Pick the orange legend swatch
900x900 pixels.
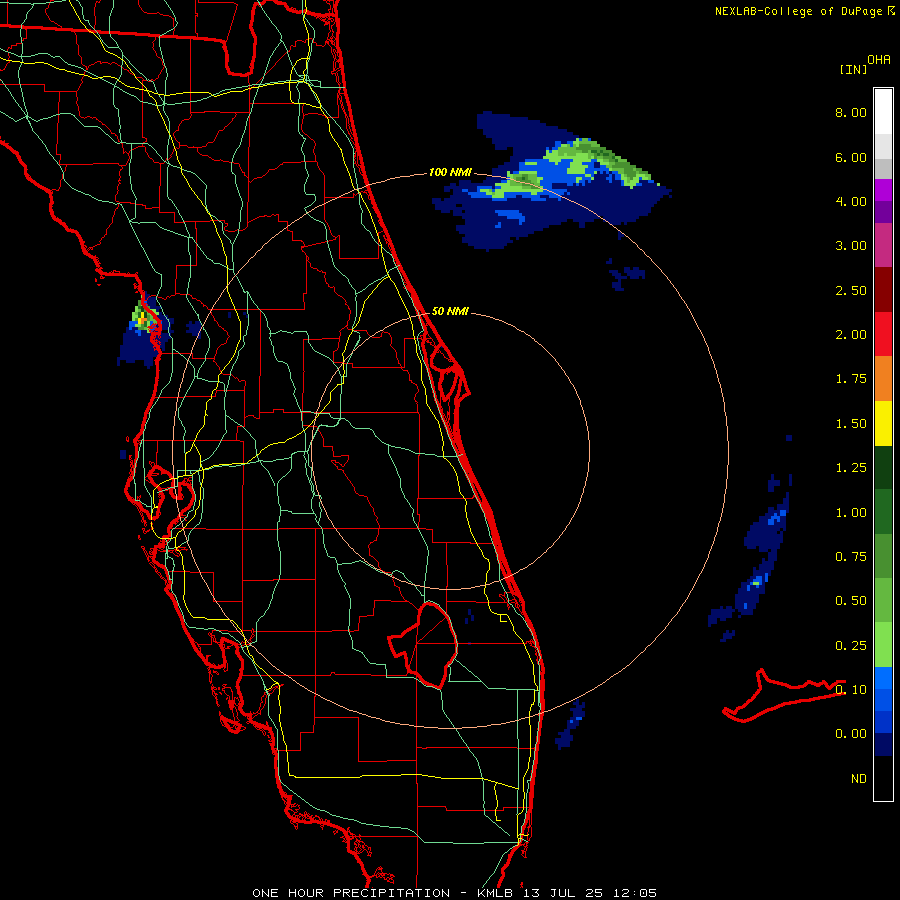tap(883, 379)
